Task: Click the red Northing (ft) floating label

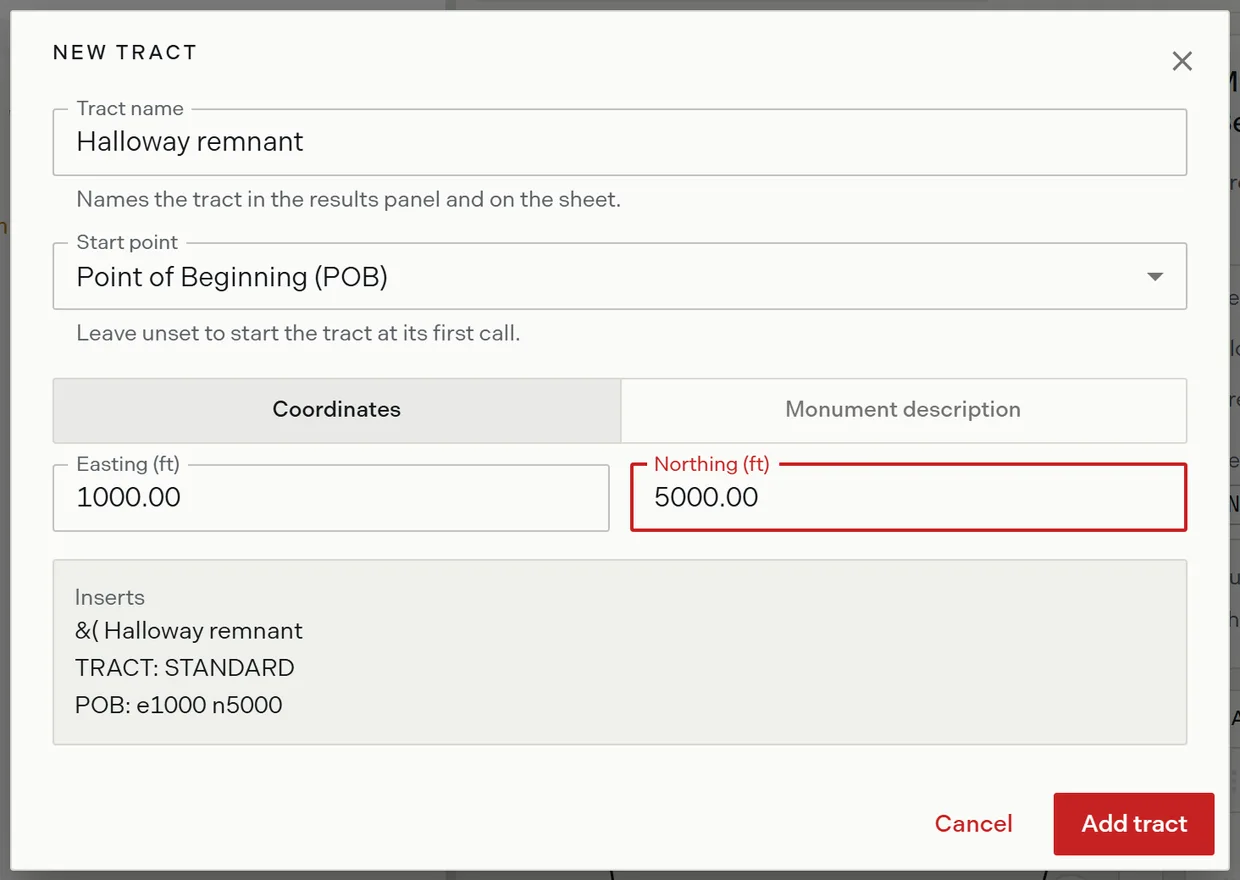Action: tap(711, 464)
